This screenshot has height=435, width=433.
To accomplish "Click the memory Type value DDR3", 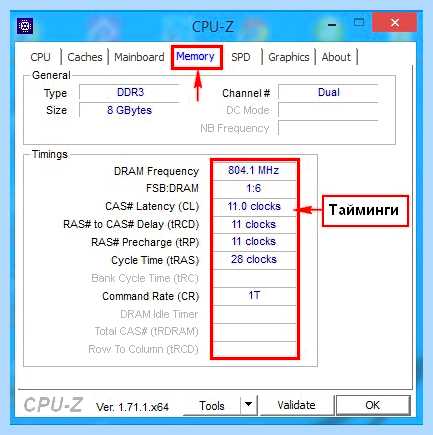I will [x=130, y=92].
